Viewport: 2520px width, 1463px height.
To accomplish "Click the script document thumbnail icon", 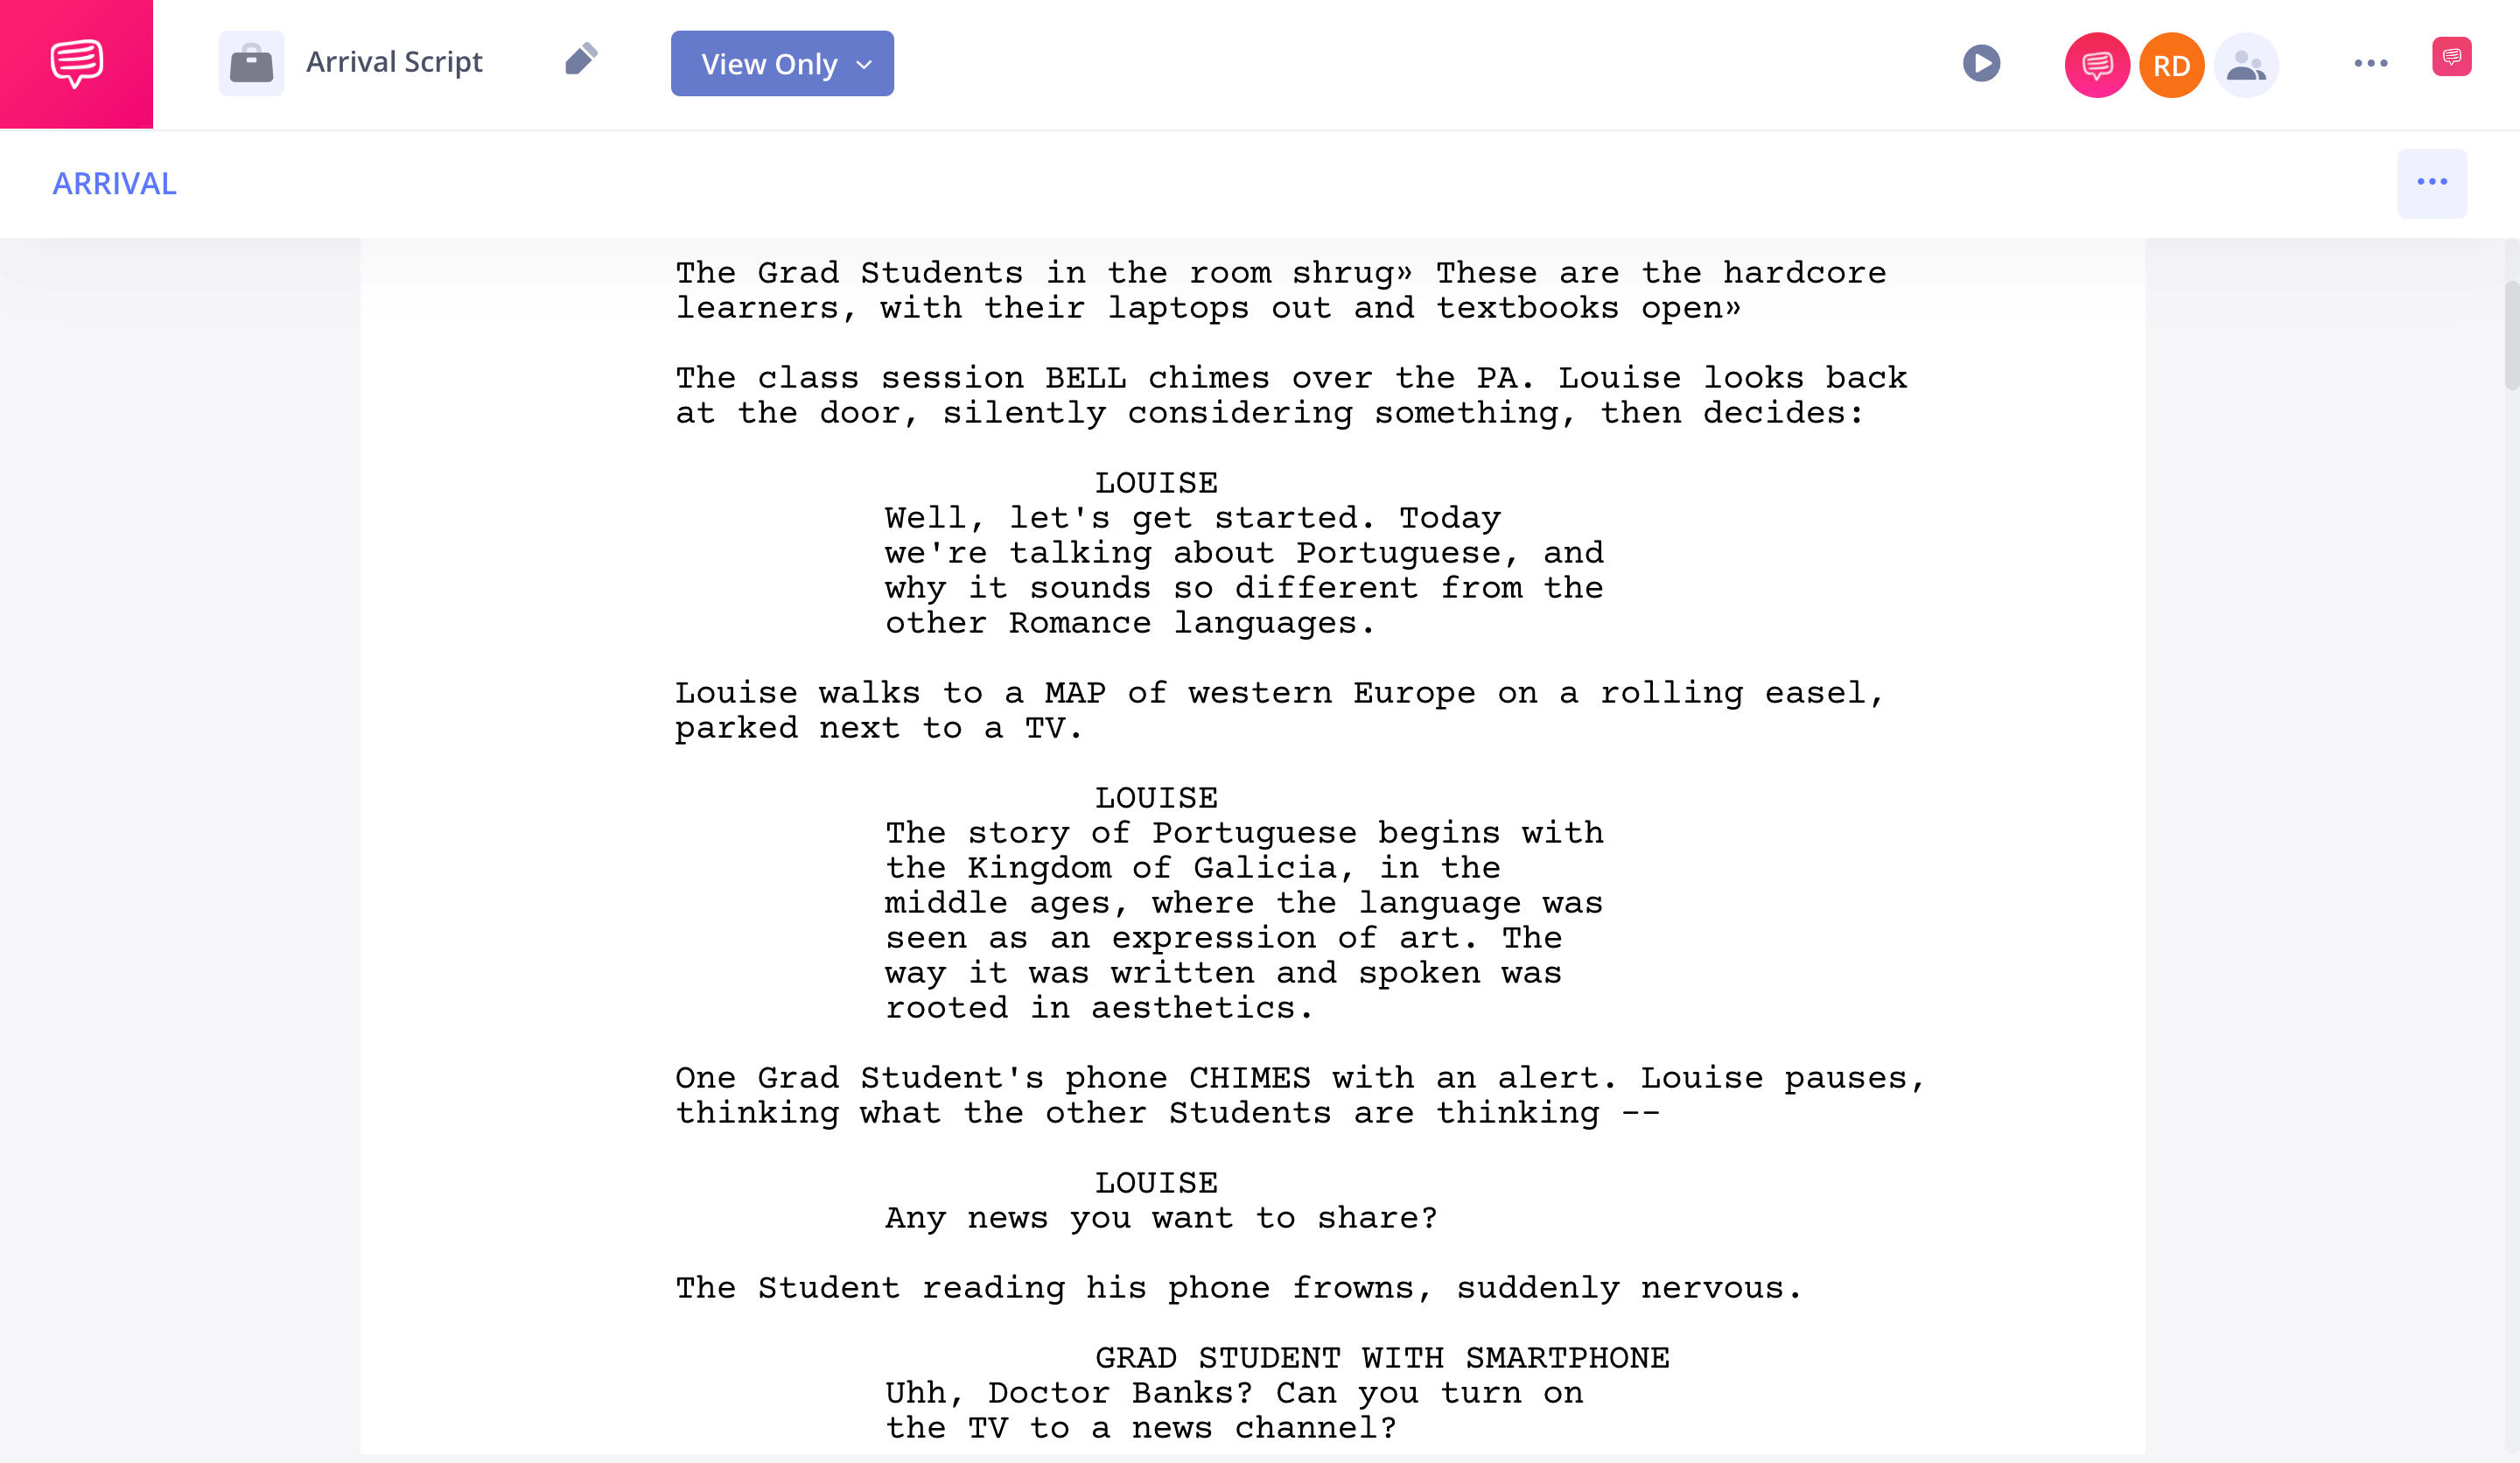I will click(x=253, y=63).
